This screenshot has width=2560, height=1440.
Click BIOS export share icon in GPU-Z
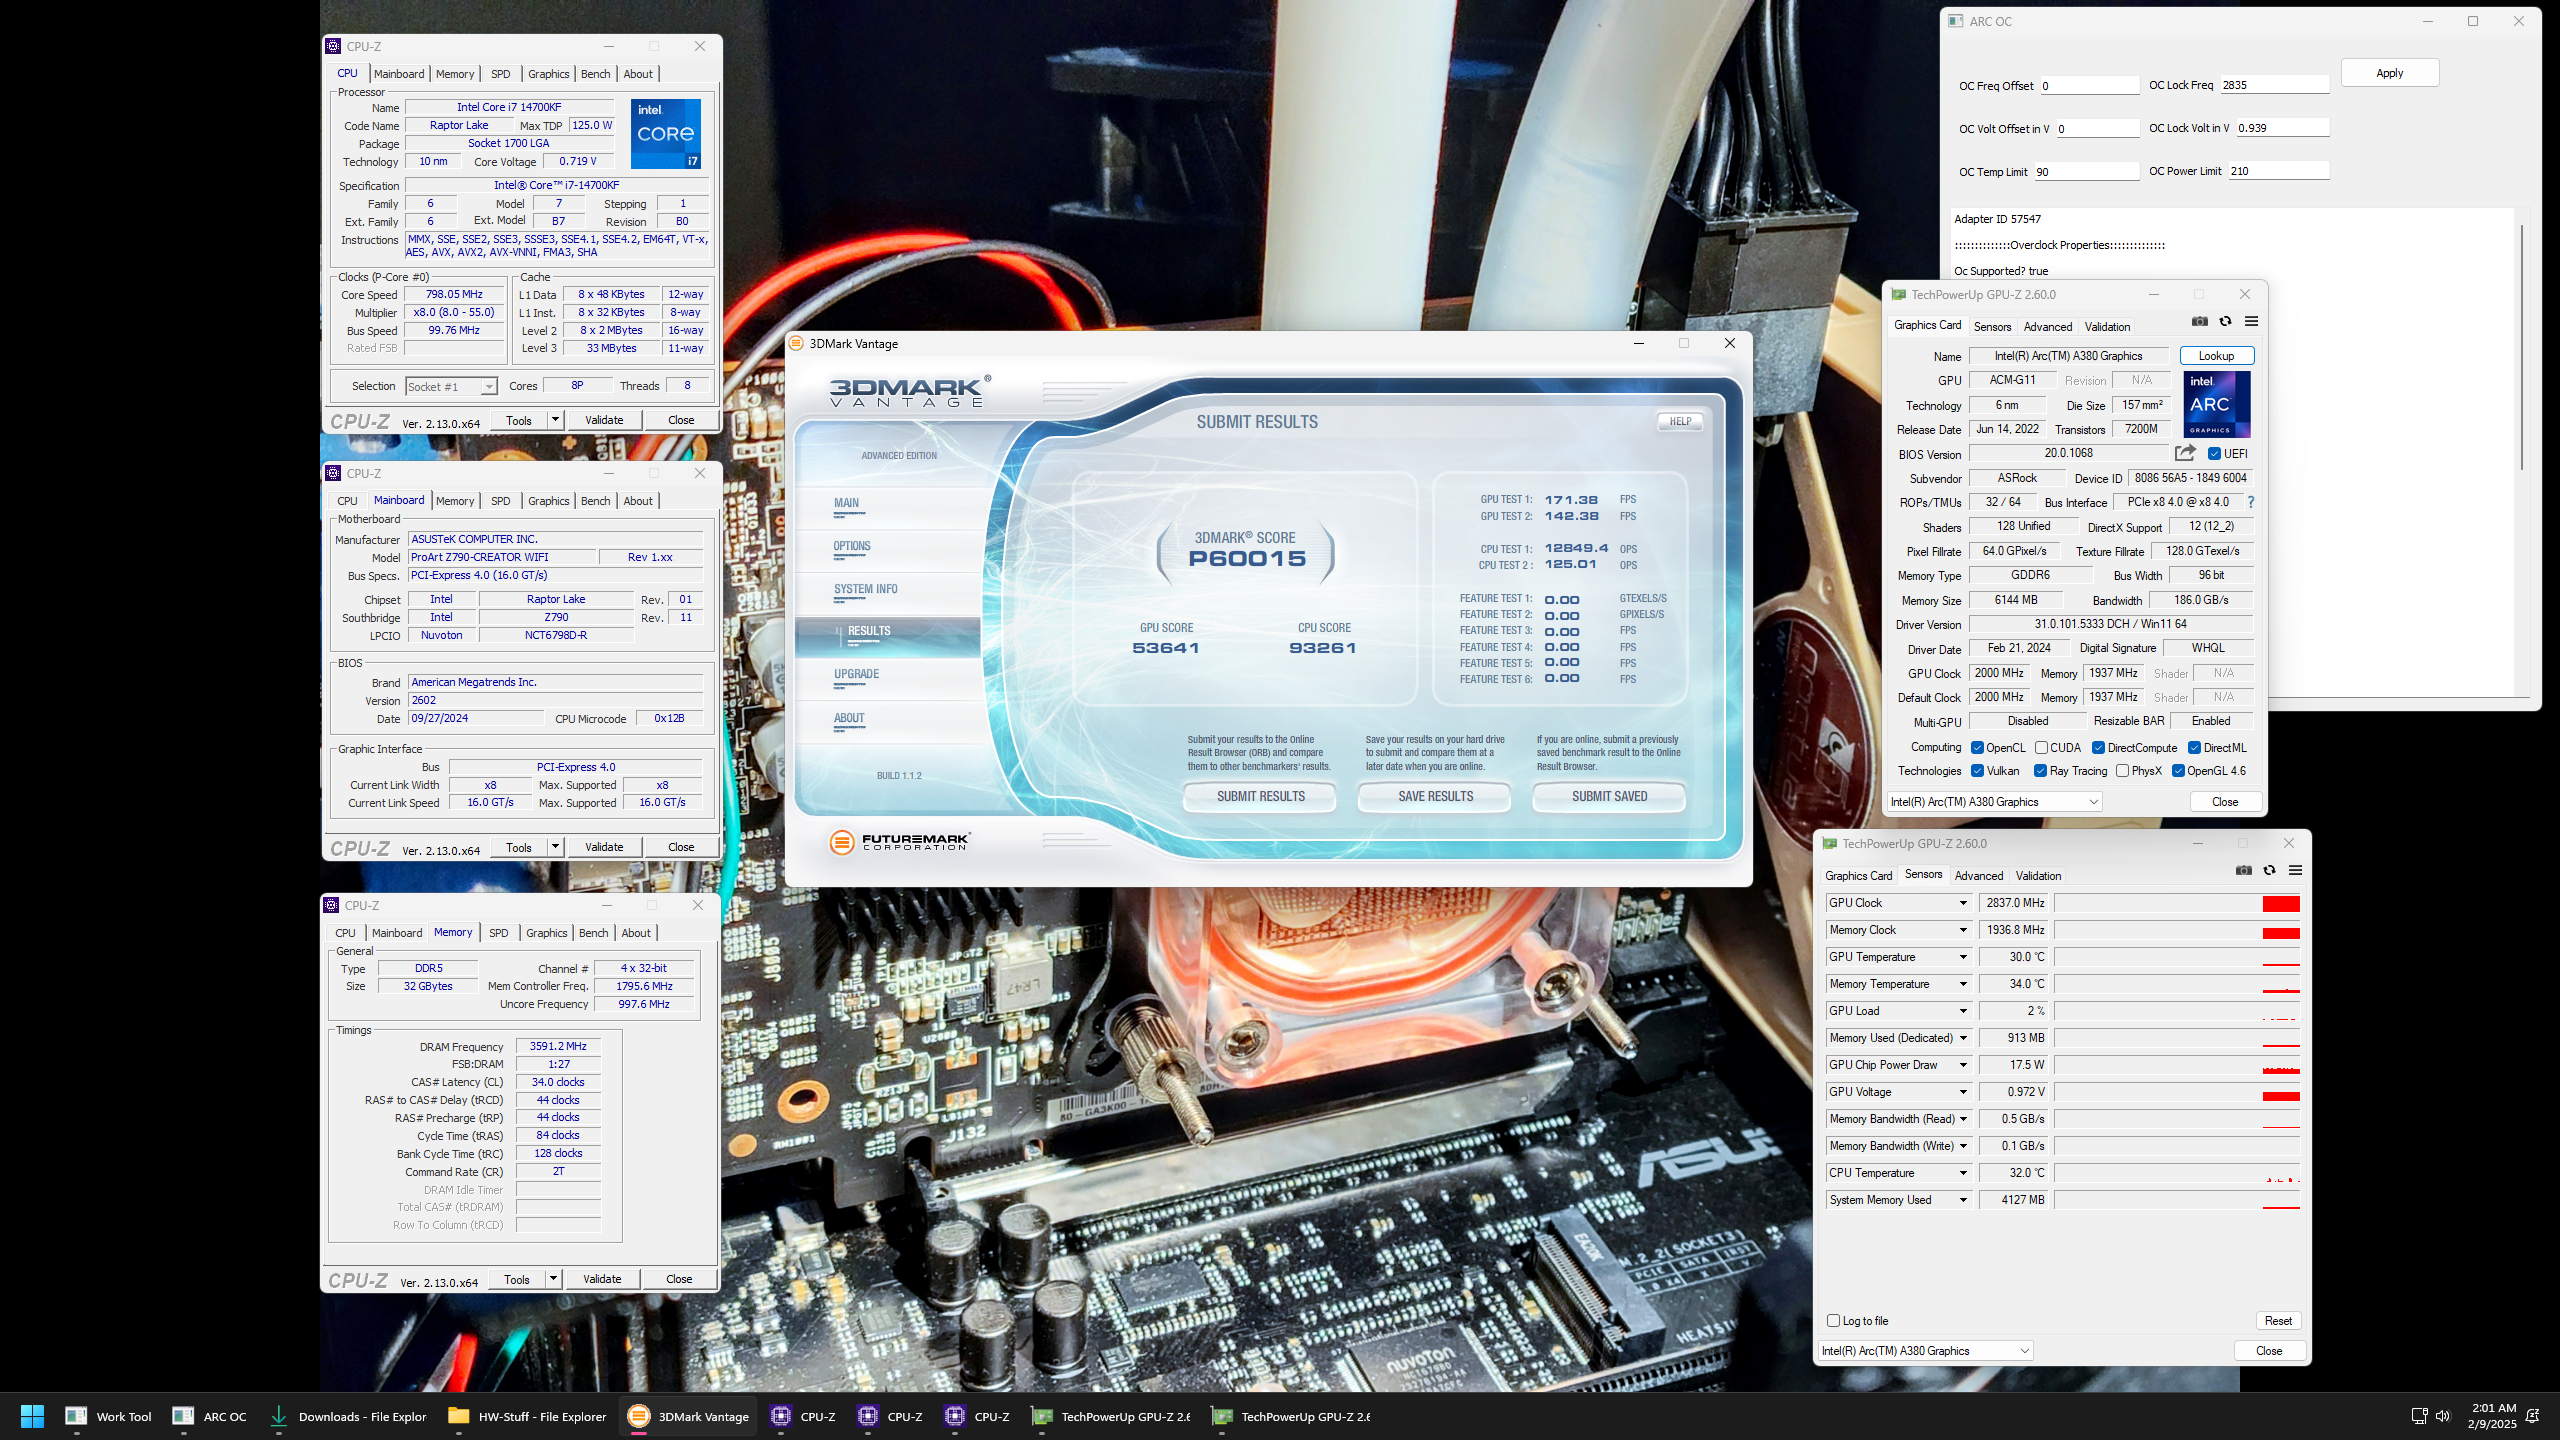pyautogui.click(x=2186, y=453)
